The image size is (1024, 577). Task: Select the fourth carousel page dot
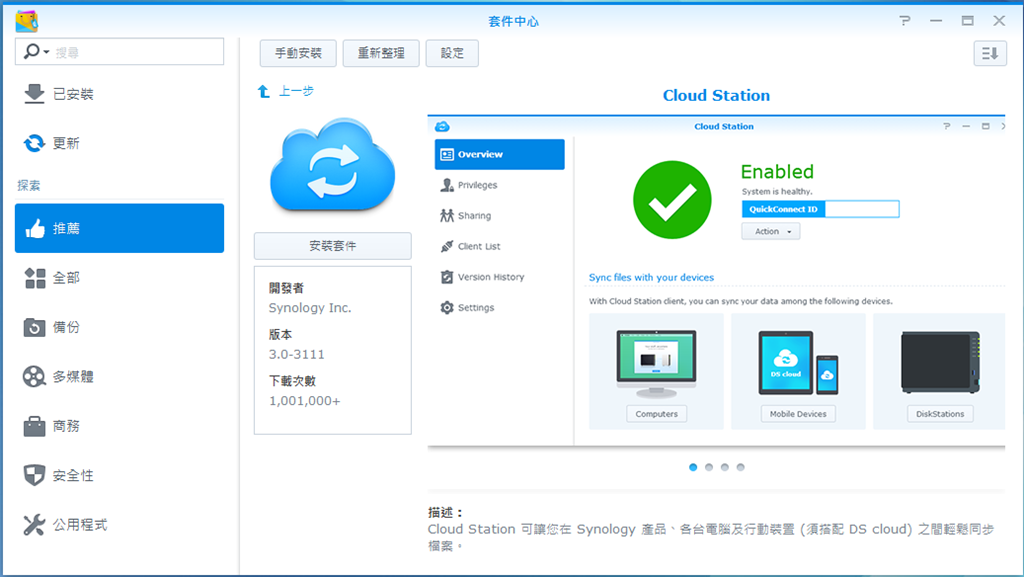point(741,467)
